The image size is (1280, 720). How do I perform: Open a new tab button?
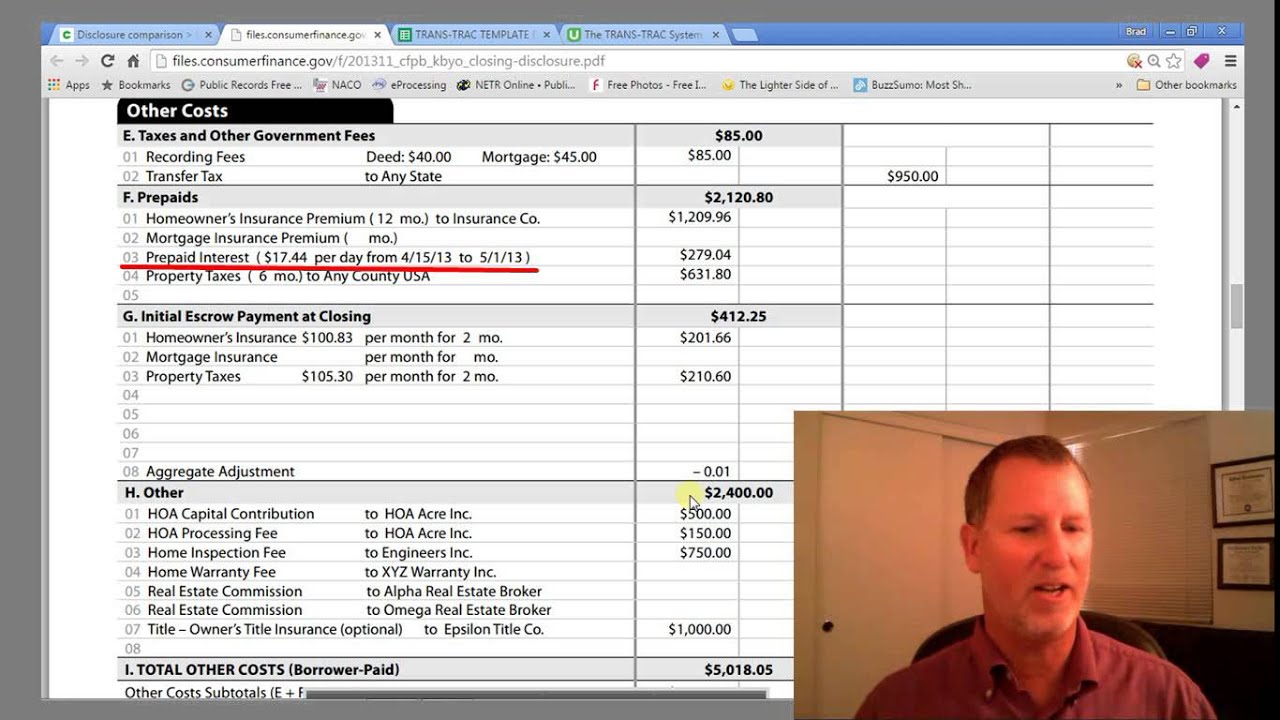744,35
